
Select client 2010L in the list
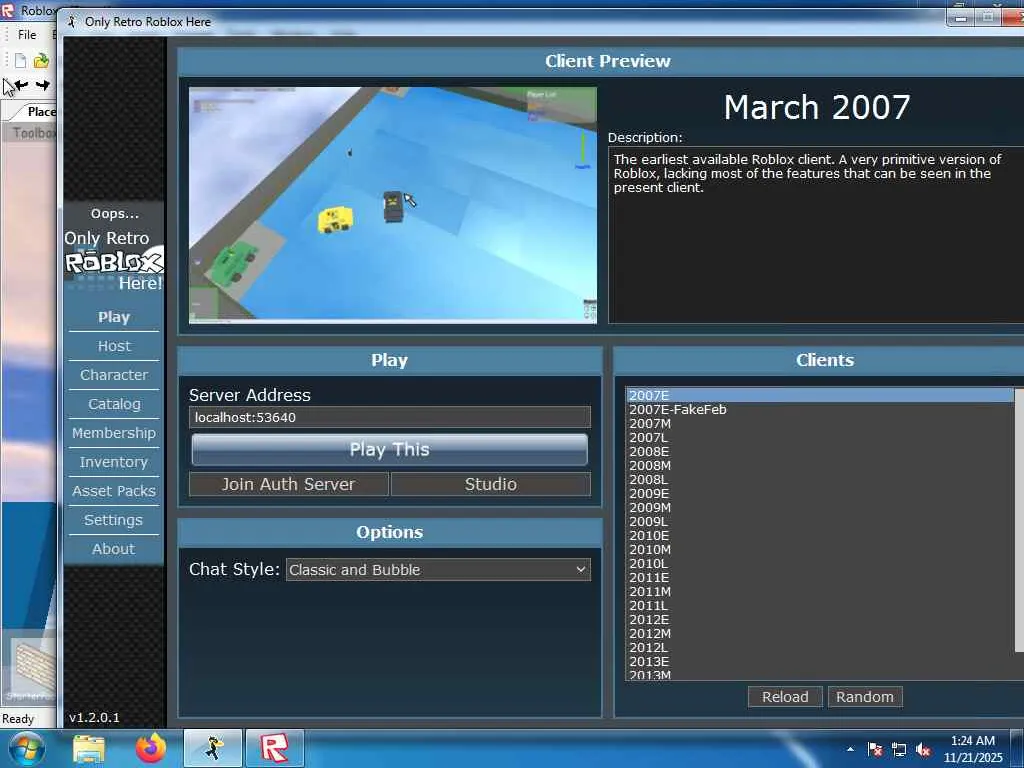point(820,564)
